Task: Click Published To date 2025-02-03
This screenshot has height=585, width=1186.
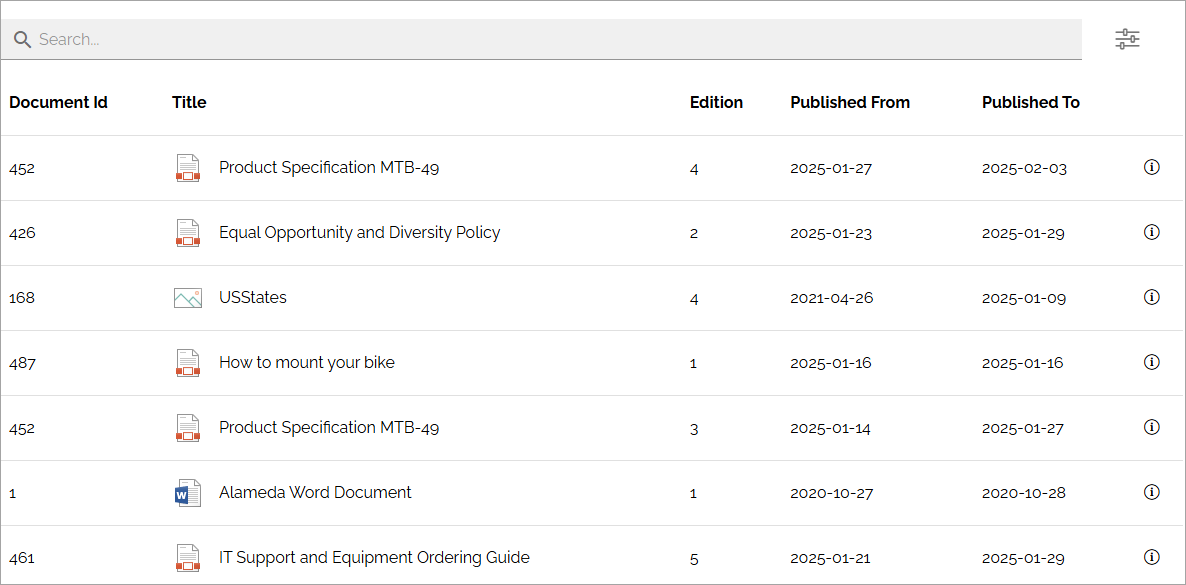Action: 1024,168
